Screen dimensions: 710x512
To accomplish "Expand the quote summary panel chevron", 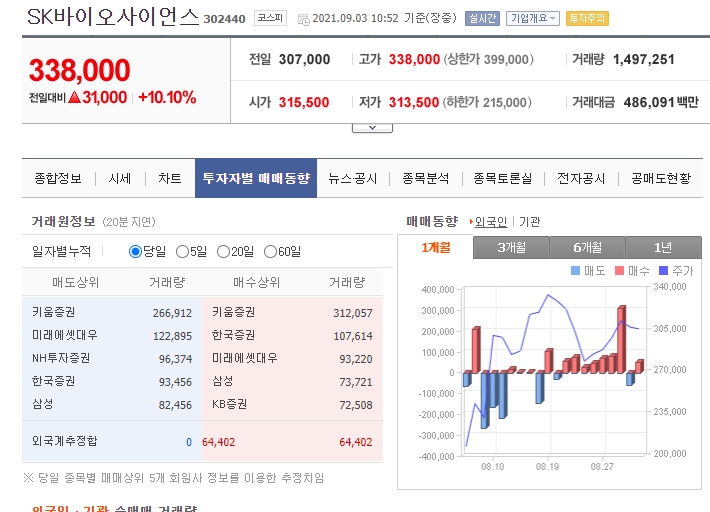I will [x=372, y=127].
